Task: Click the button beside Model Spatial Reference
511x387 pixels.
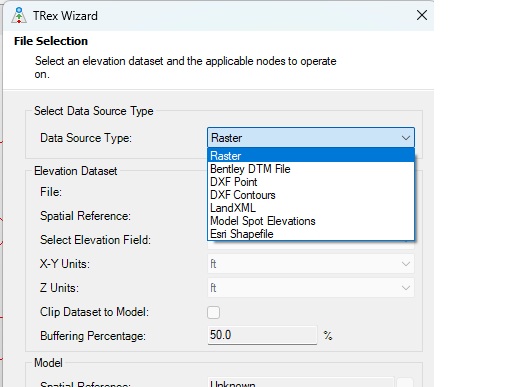Action: coord(405,383)
